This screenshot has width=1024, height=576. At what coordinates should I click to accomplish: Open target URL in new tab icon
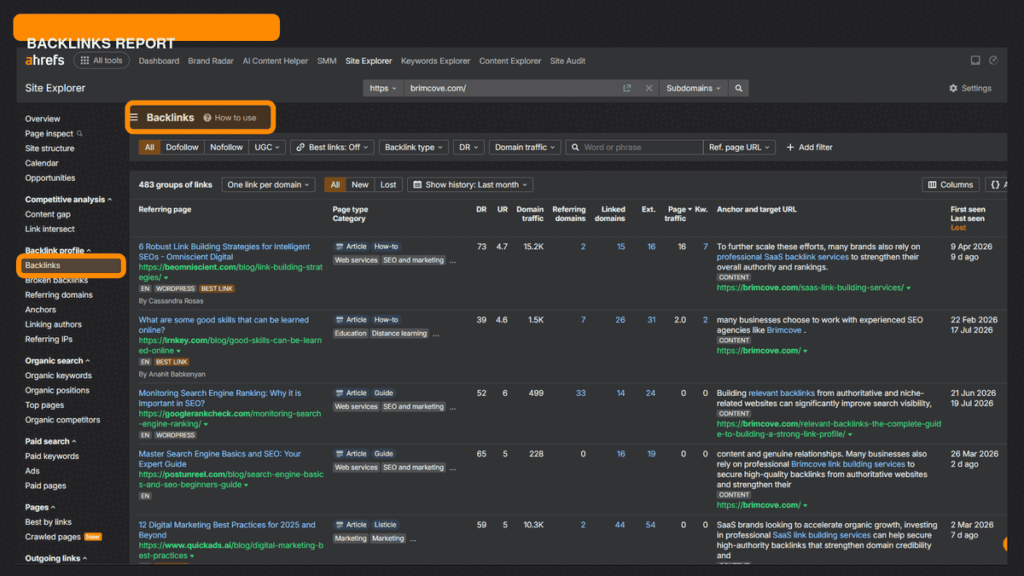click(x=627, y=88)
